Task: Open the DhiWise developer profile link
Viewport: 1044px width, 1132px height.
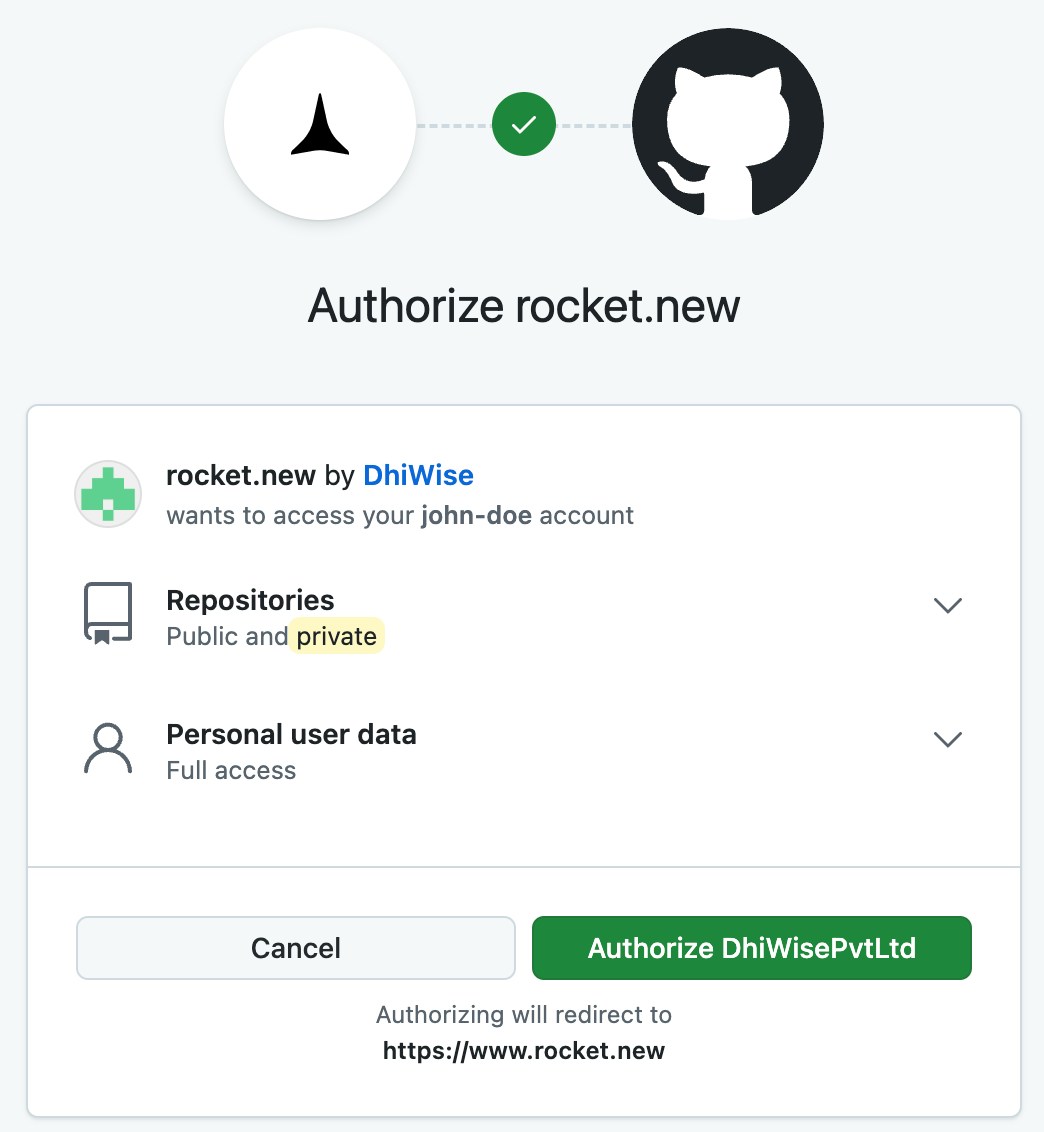Action: [x=418, y=475]
